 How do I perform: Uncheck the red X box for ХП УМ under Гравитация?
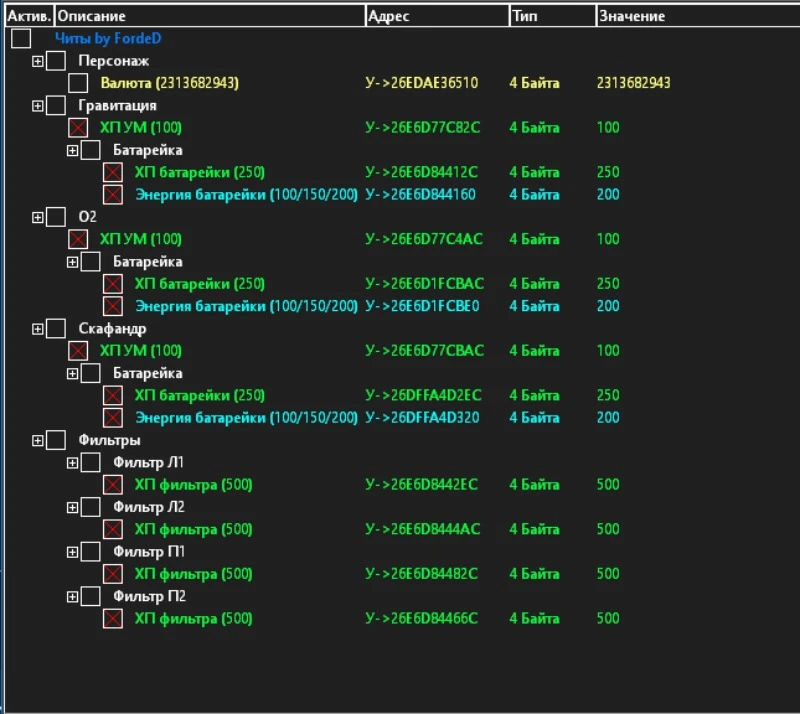[x=78, y=128]
